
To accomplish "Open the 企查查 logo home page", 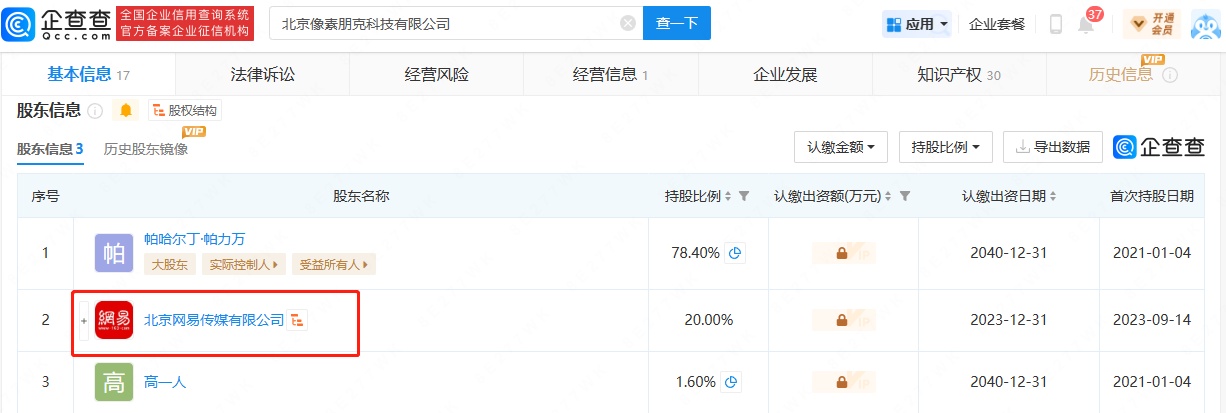I will click(56, 22).
